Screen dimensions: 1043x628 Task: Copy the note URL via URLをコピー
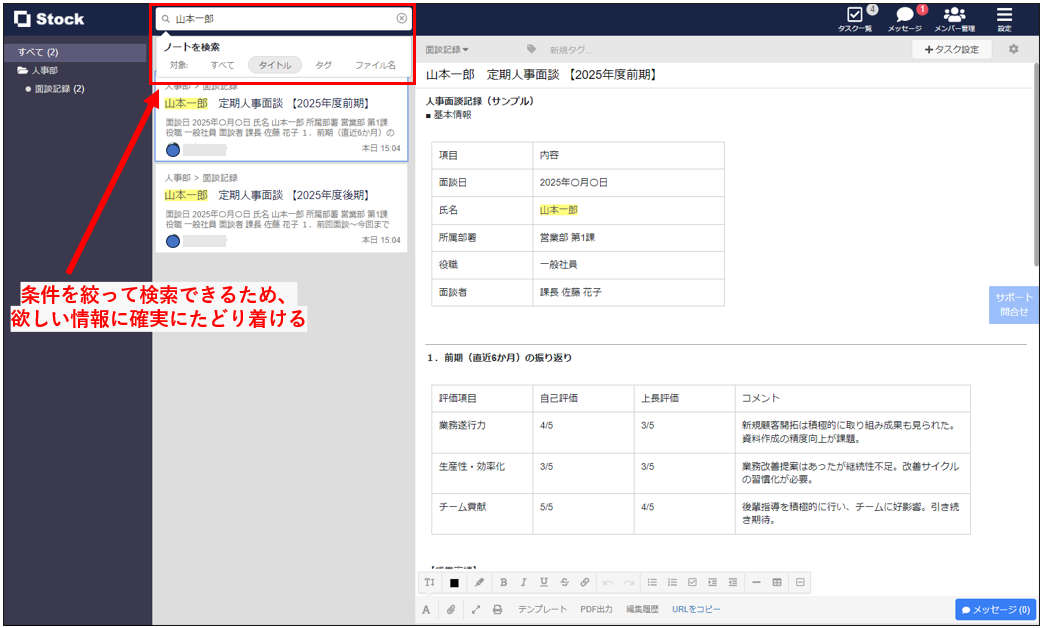[x=697, y=609]
